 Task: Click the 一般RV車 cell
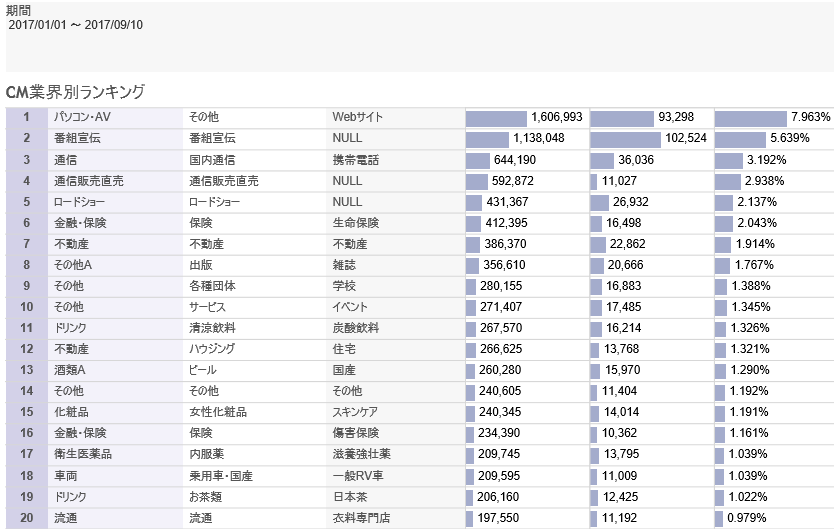358,475
